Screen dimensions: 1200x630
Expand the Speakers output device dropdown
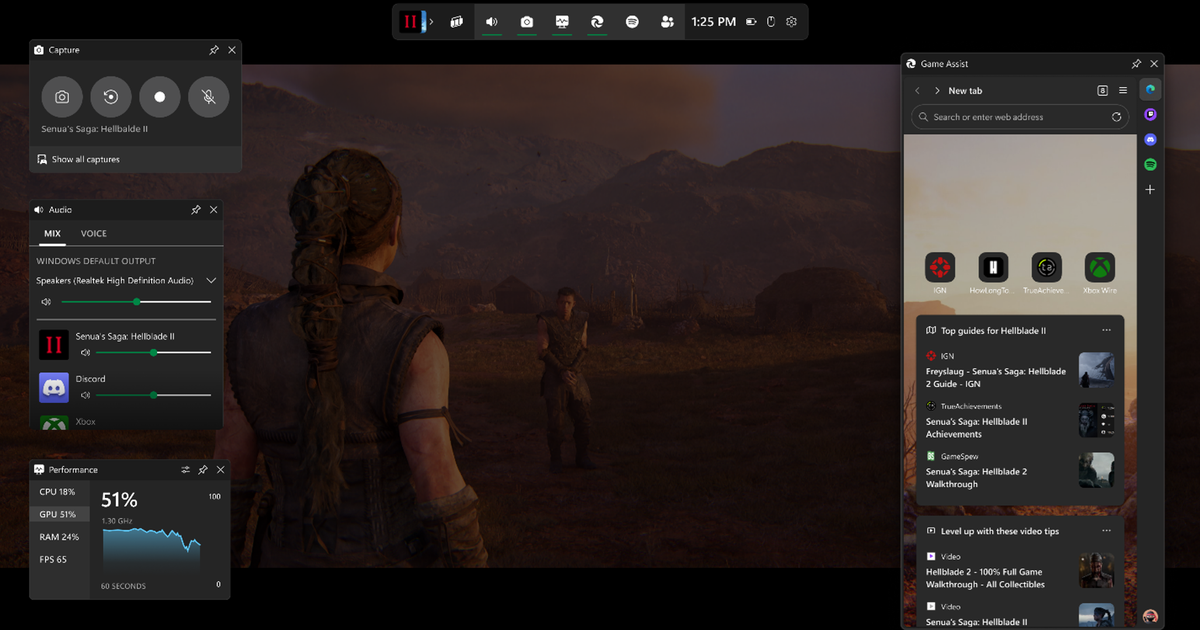(211, 281)
